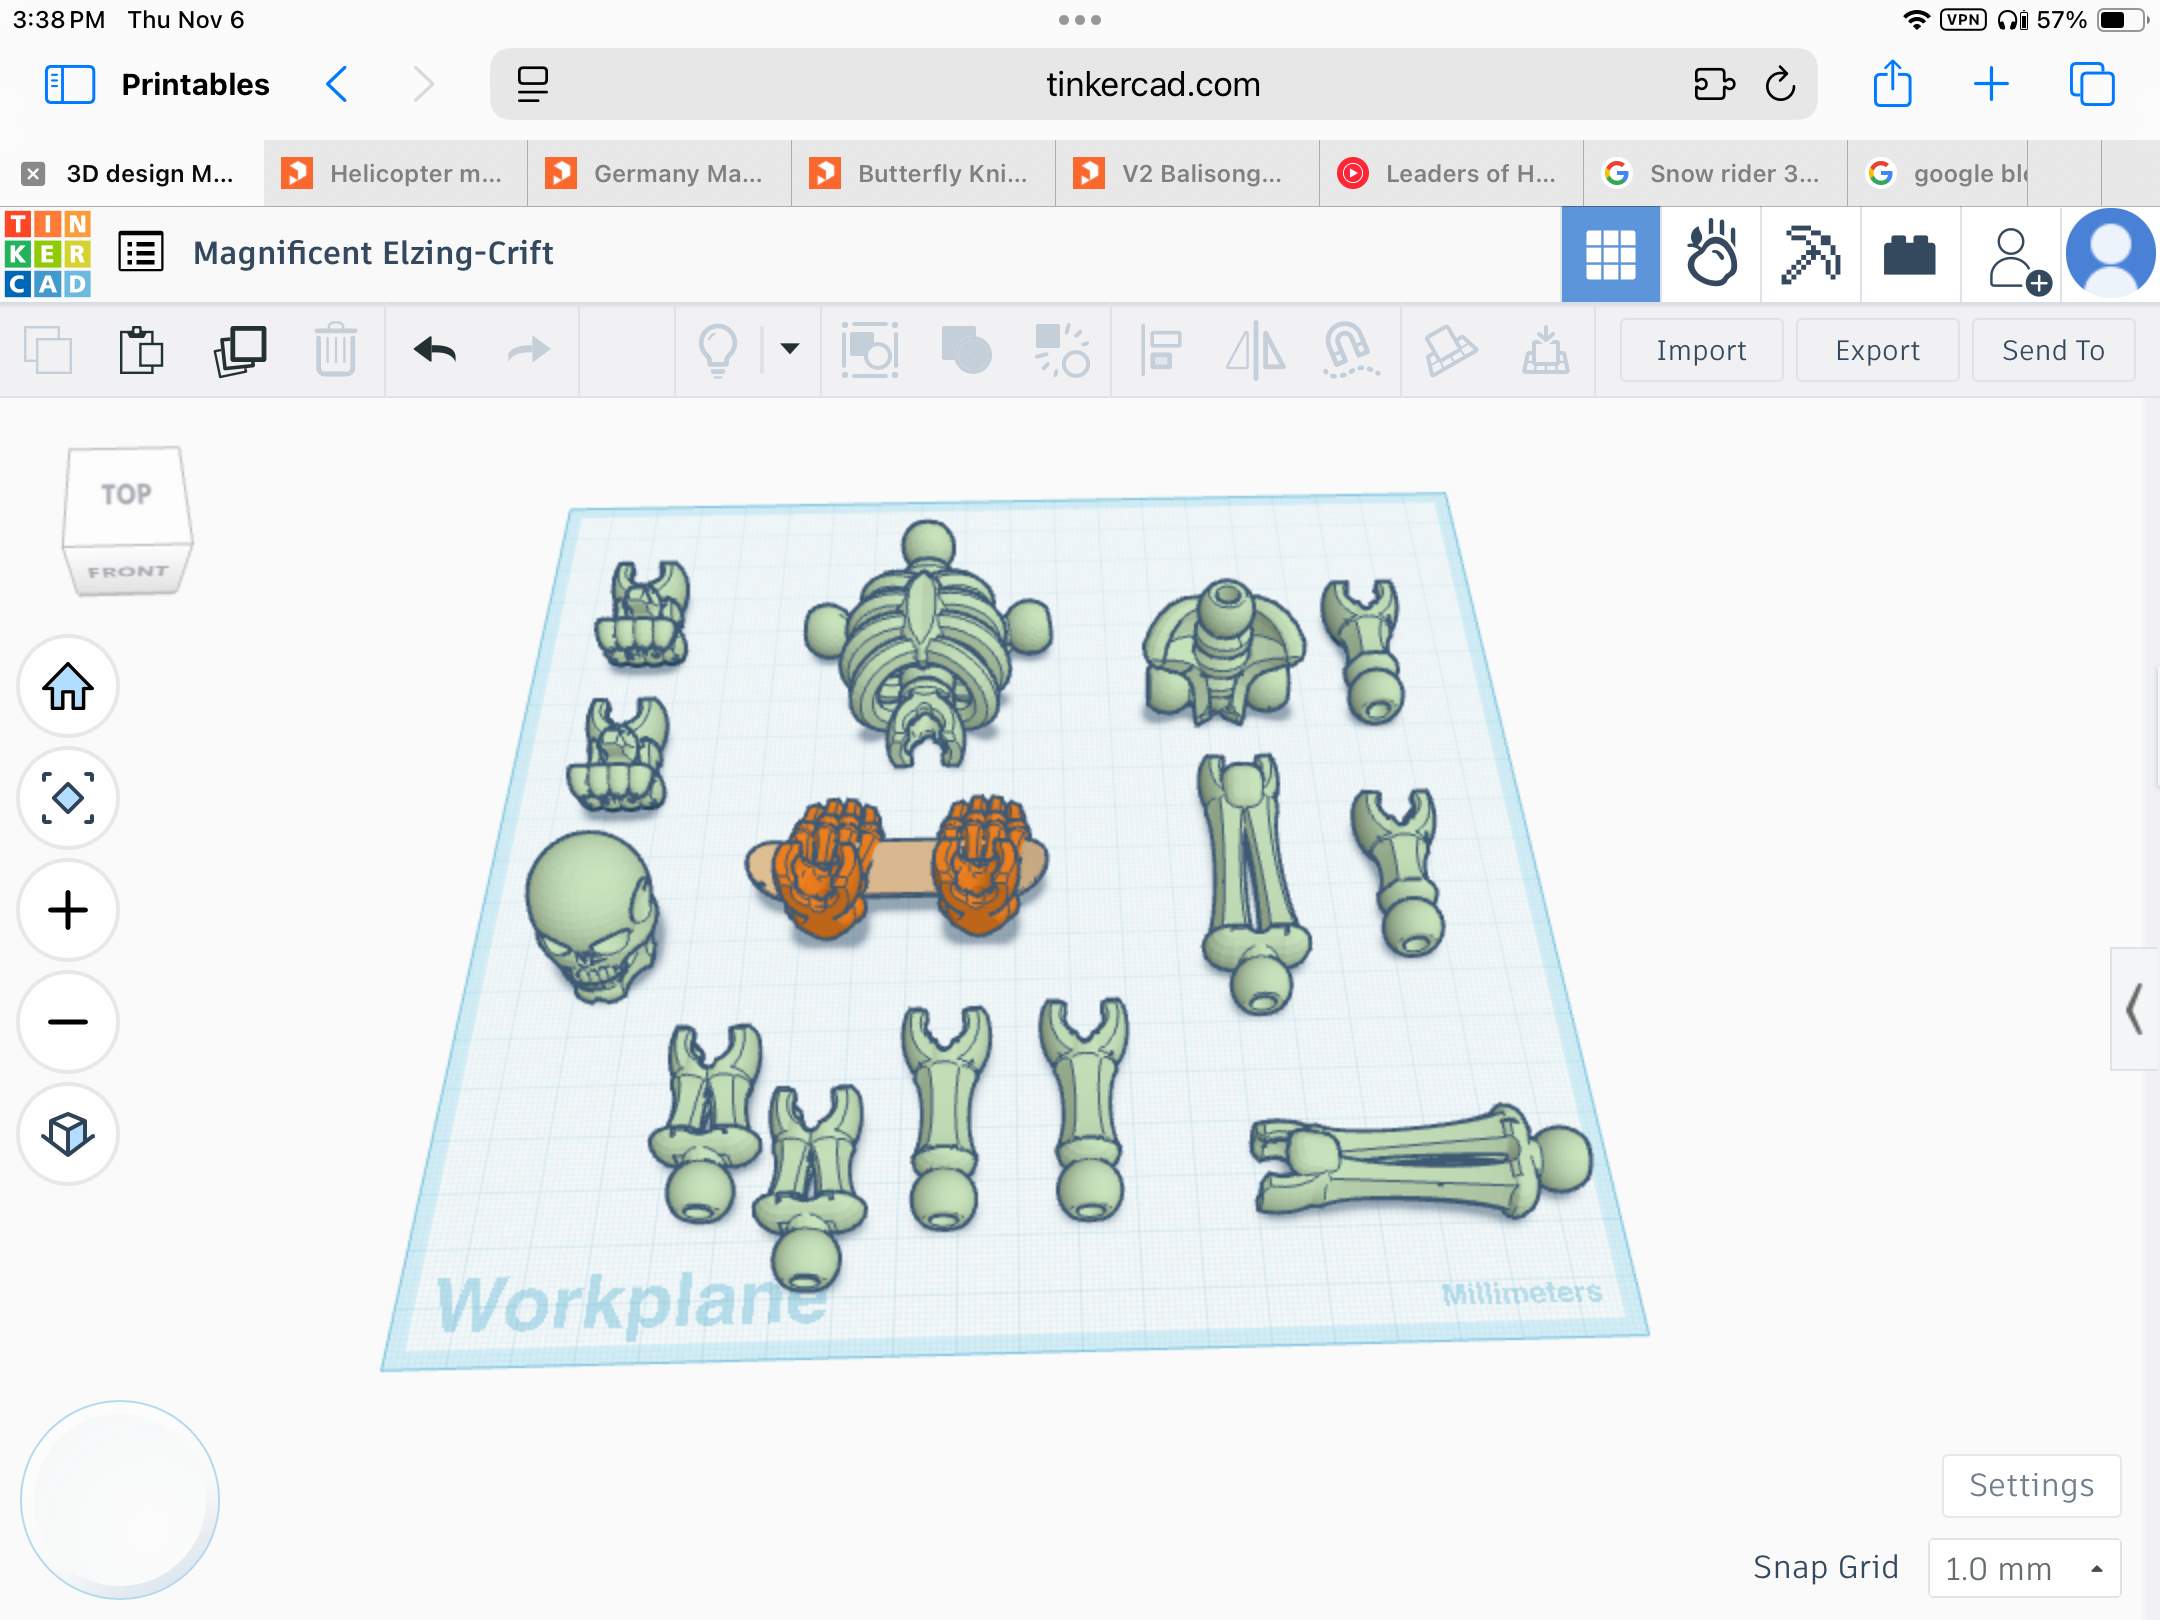
Task: Redo the last action
Action: [529, 350]
